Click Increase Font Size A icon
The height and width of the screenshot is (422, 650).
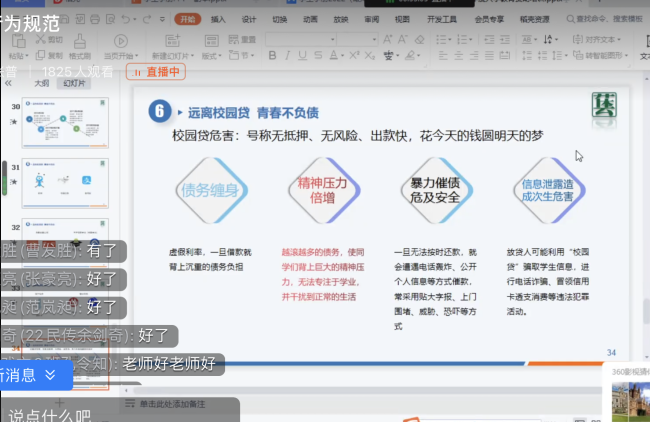387,40
